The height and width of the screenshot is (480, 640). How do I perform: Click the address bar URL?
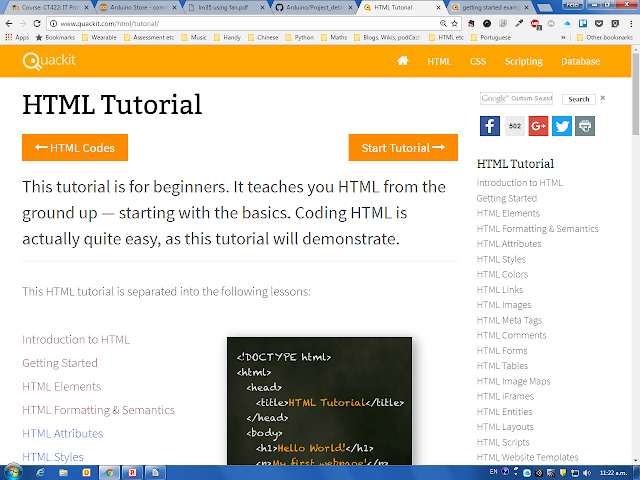(x=109, y=24)
